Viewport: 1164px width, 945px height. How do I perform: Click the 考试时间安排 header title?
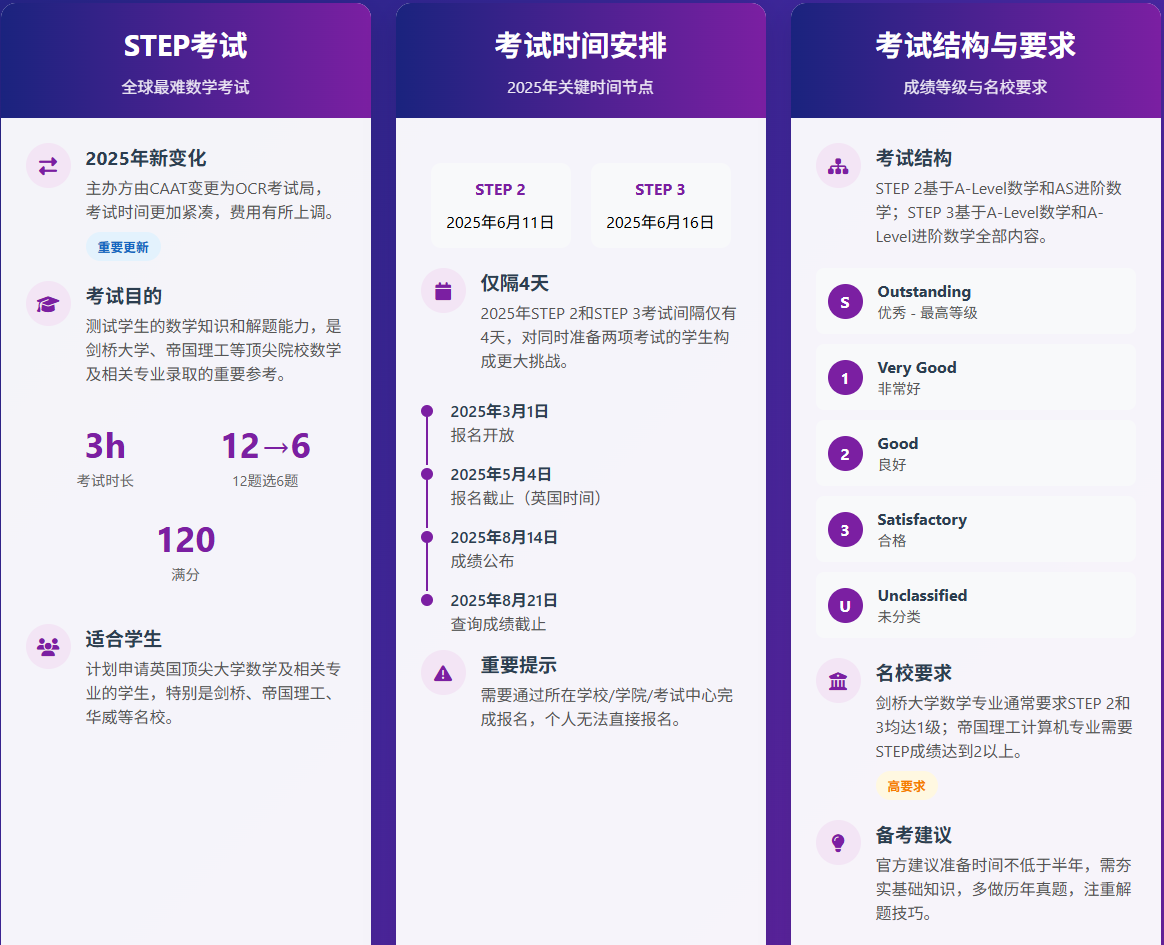(x=581, y=46)
